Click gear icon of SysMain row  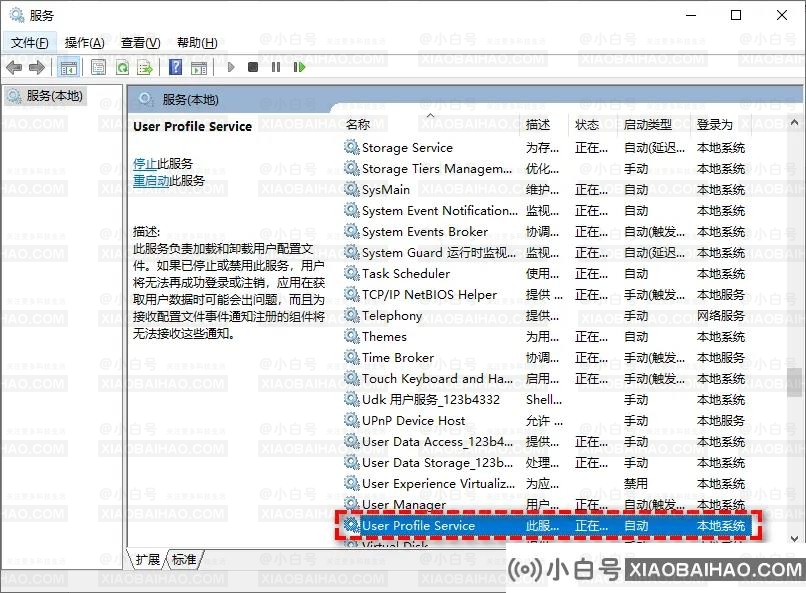point(352,190)
